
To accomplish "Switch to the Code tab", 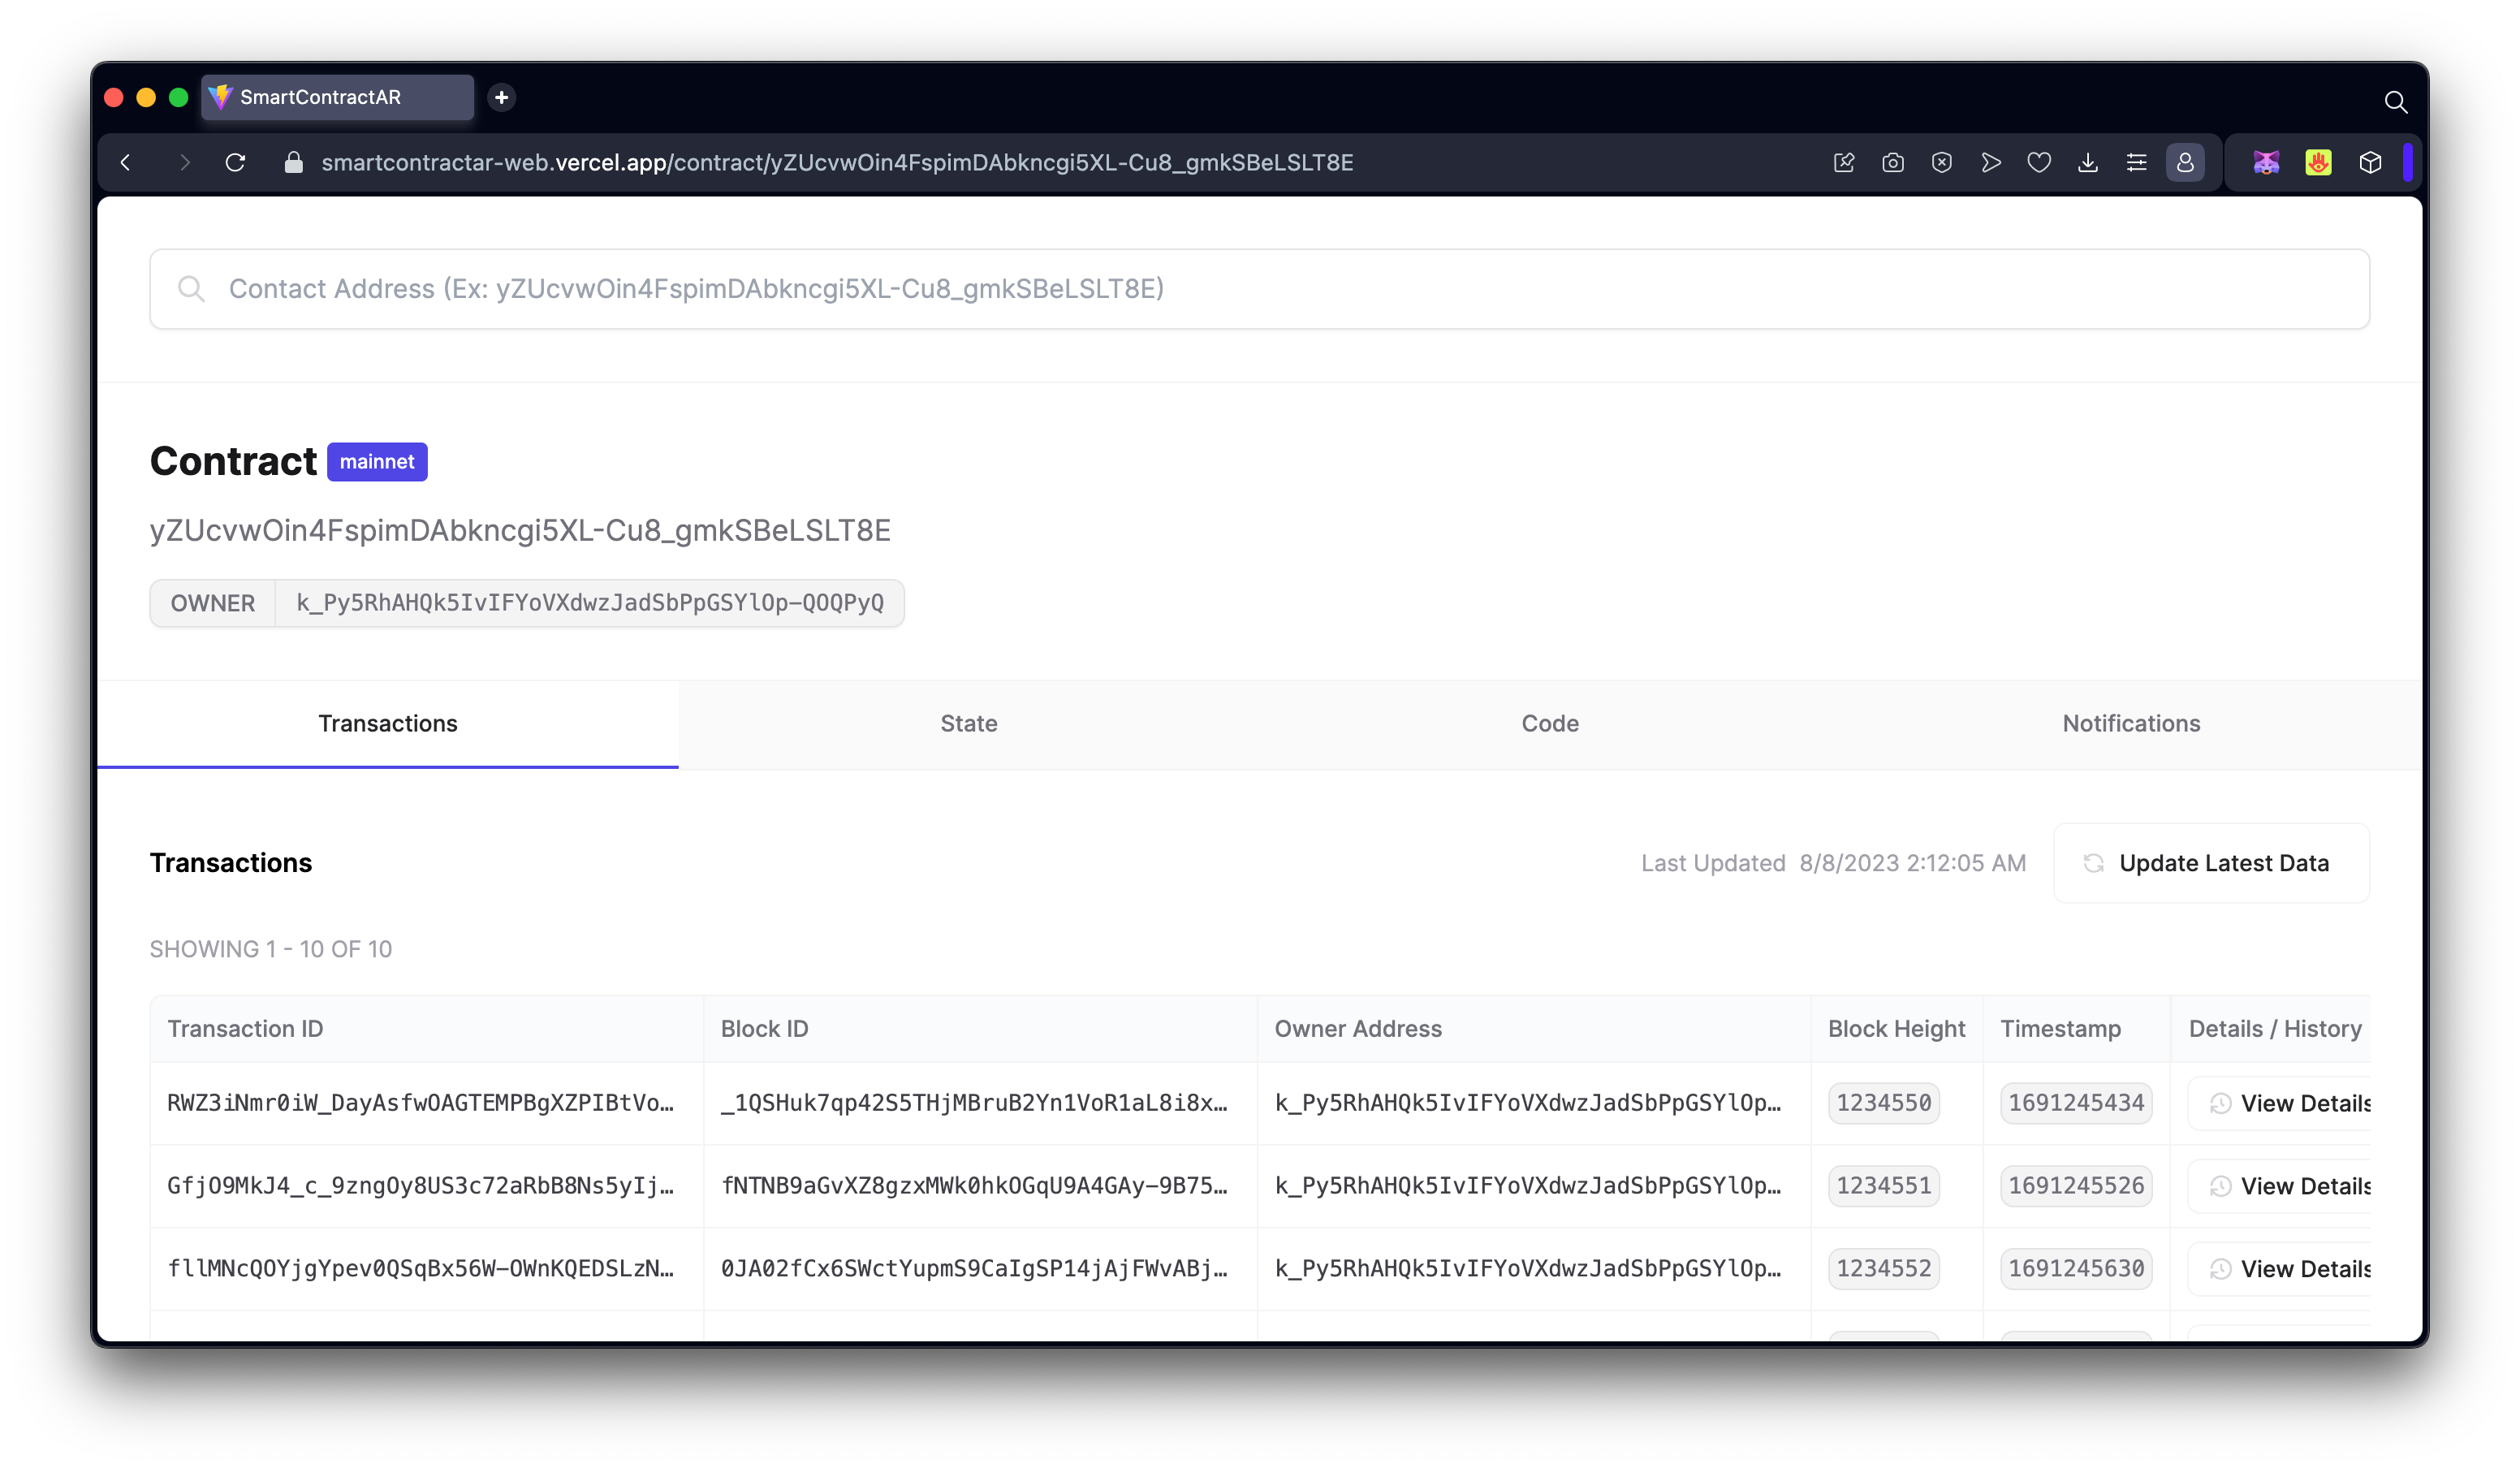I will pos(1549,723).
